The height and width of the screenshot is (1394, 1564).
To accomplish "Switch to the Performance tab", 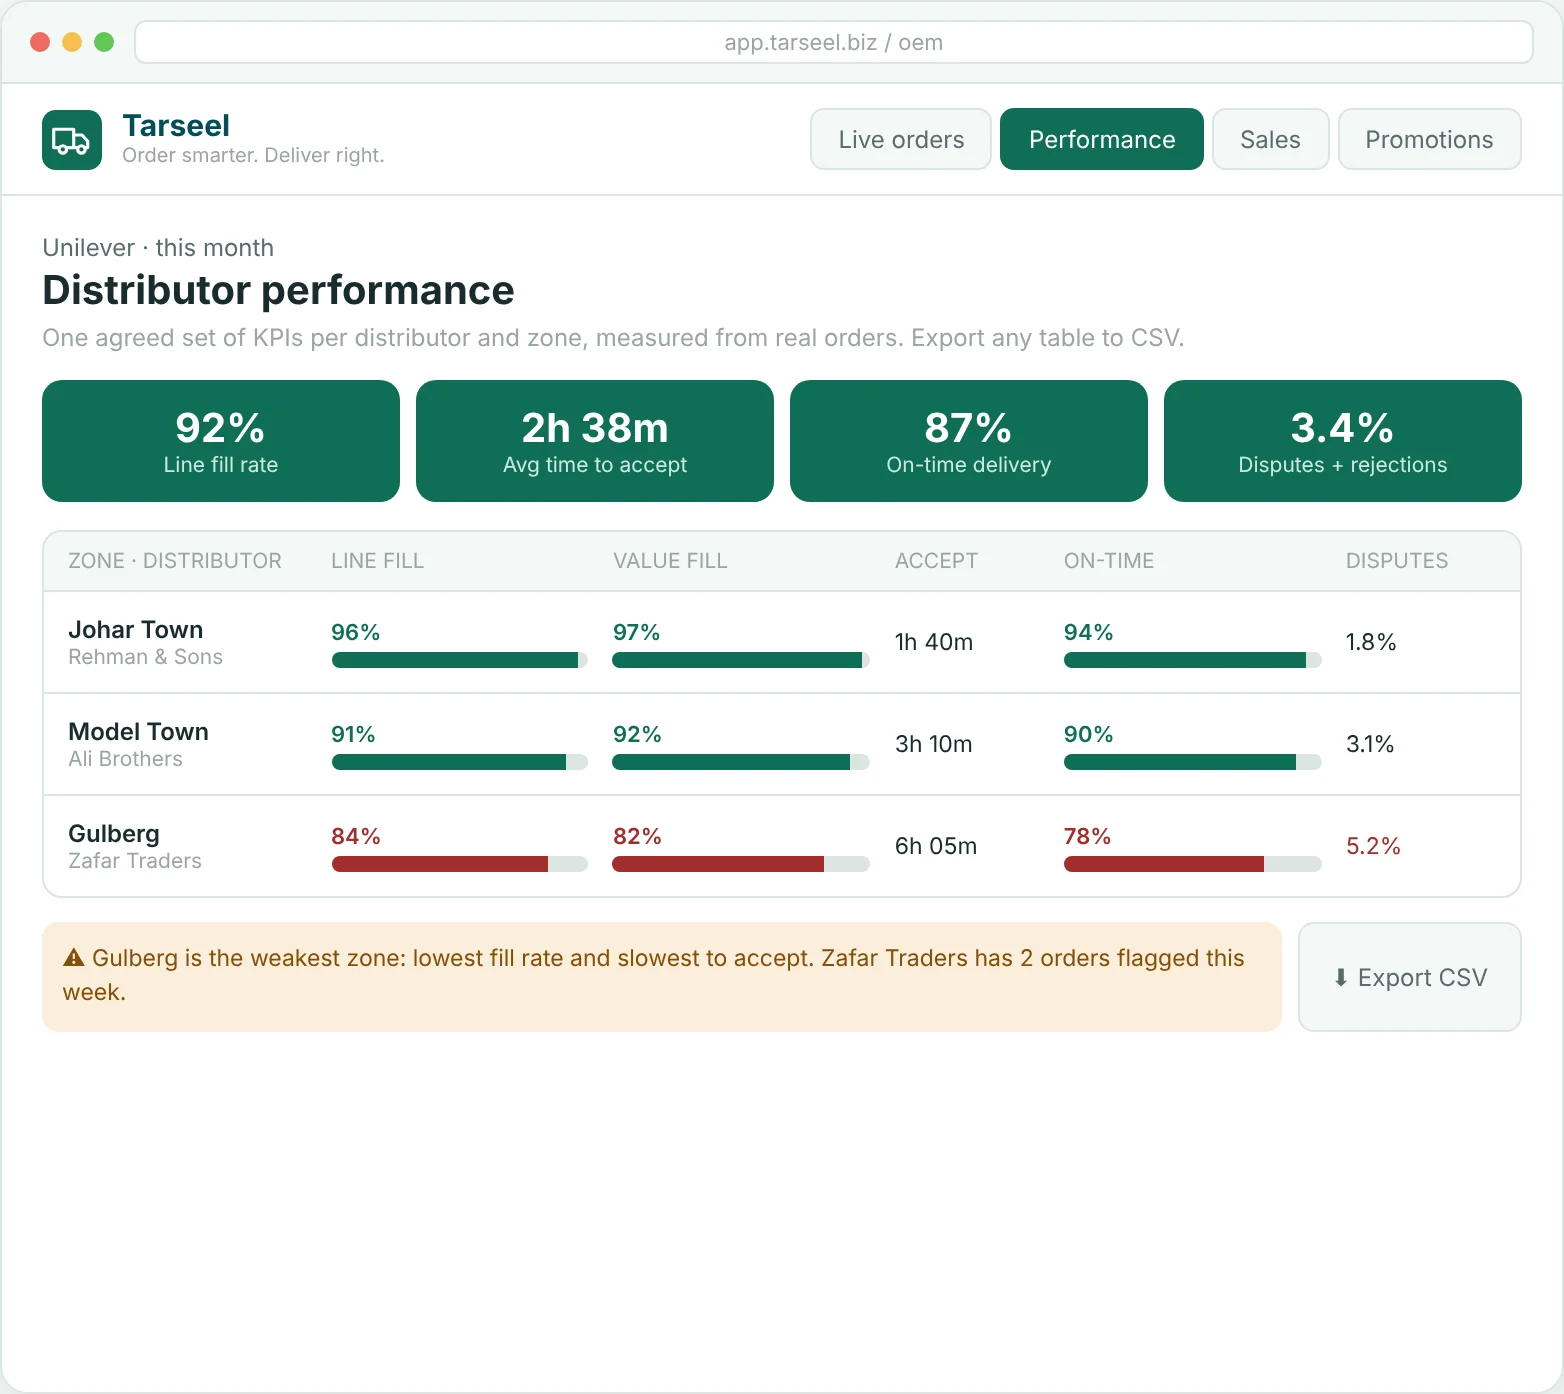I will 1102,139.
